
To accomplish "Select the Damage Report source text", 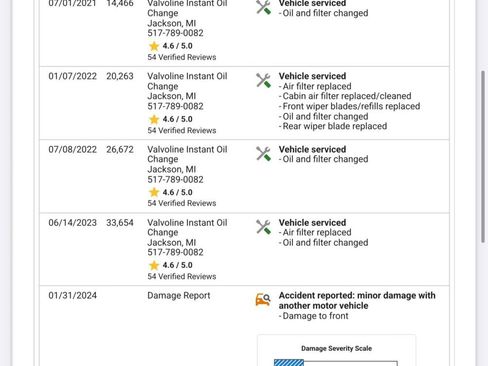I will click(x=179, y=296).
